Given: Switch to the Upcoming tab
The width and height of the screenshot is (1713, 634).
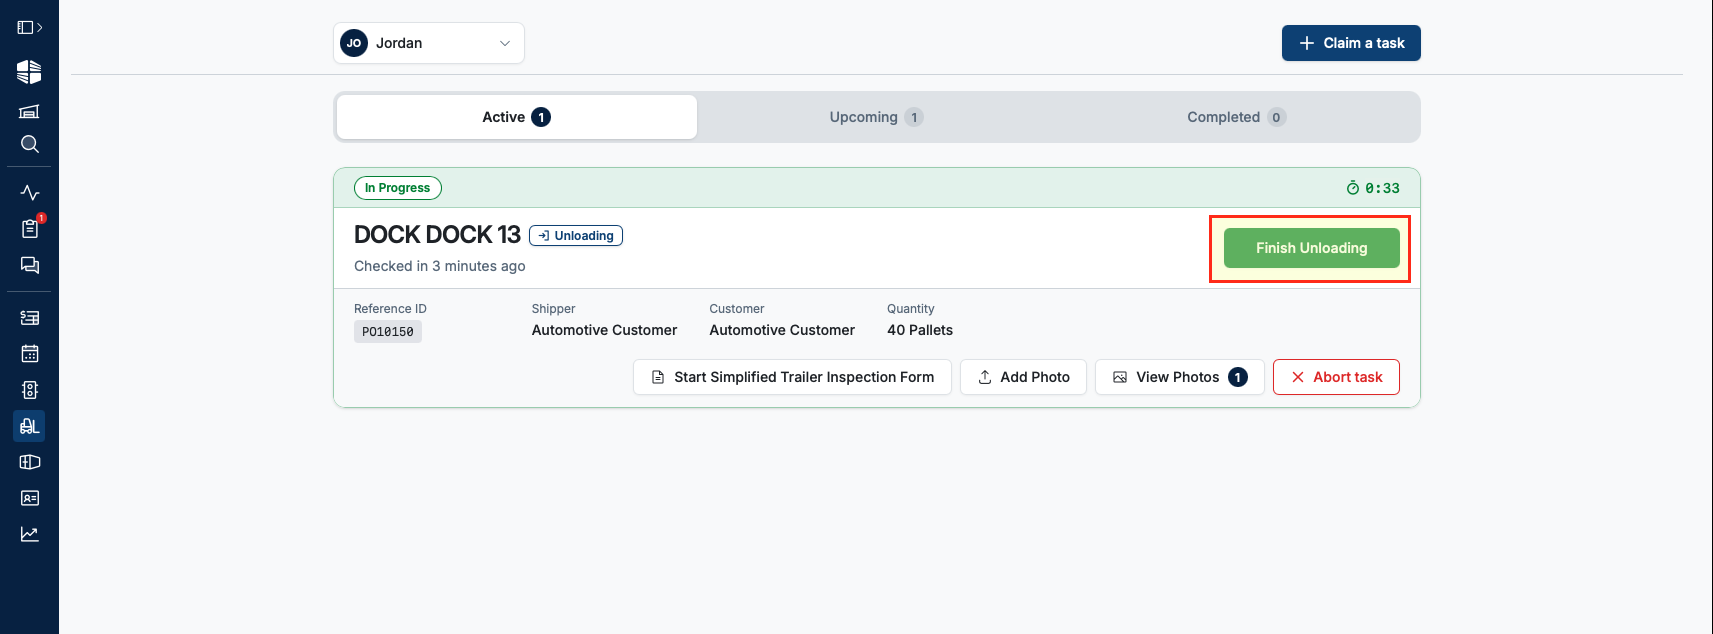Looking at the screenshot, I should click(x=876, y=117).
